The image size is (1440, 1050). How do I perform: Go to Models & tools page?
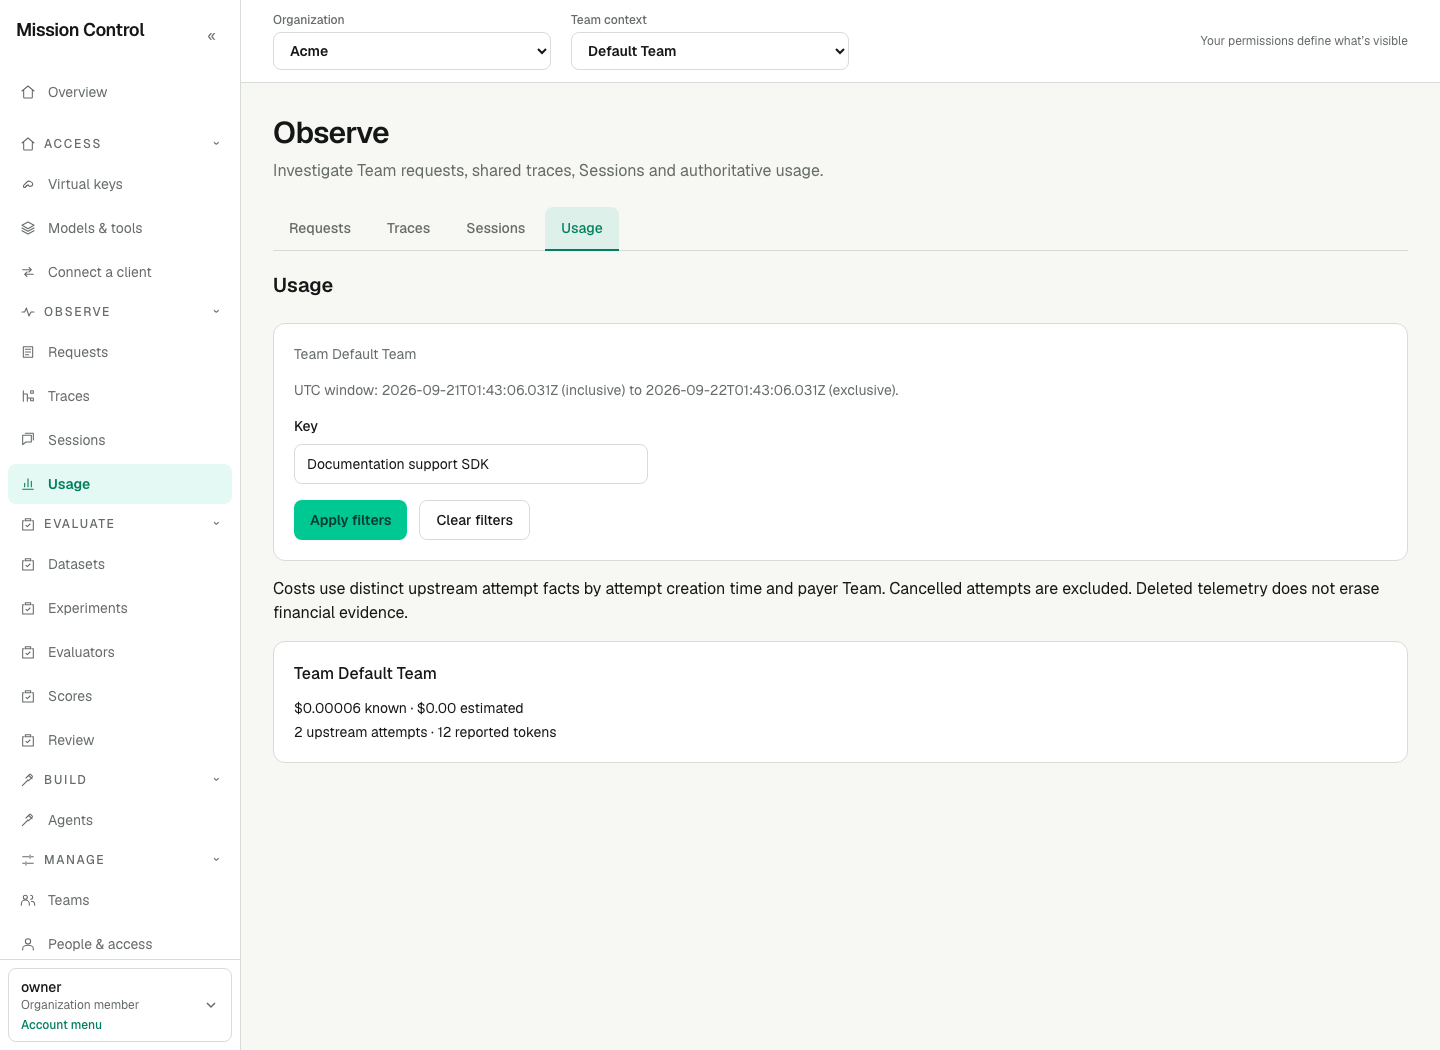pos(120,228)
